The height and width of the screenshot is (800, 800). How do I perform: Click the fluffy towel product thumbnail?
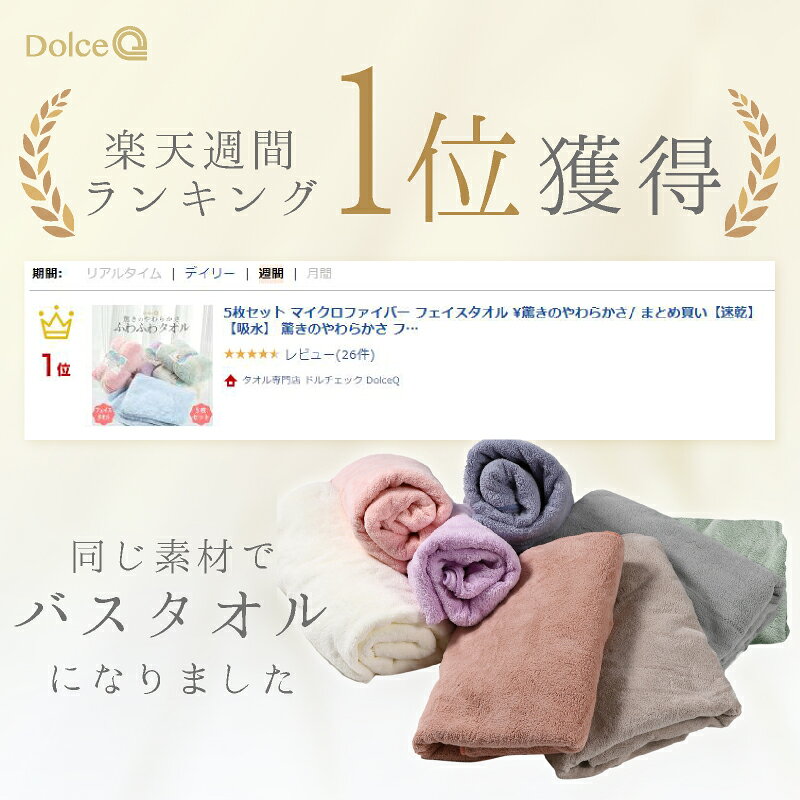tap(152, 365)
